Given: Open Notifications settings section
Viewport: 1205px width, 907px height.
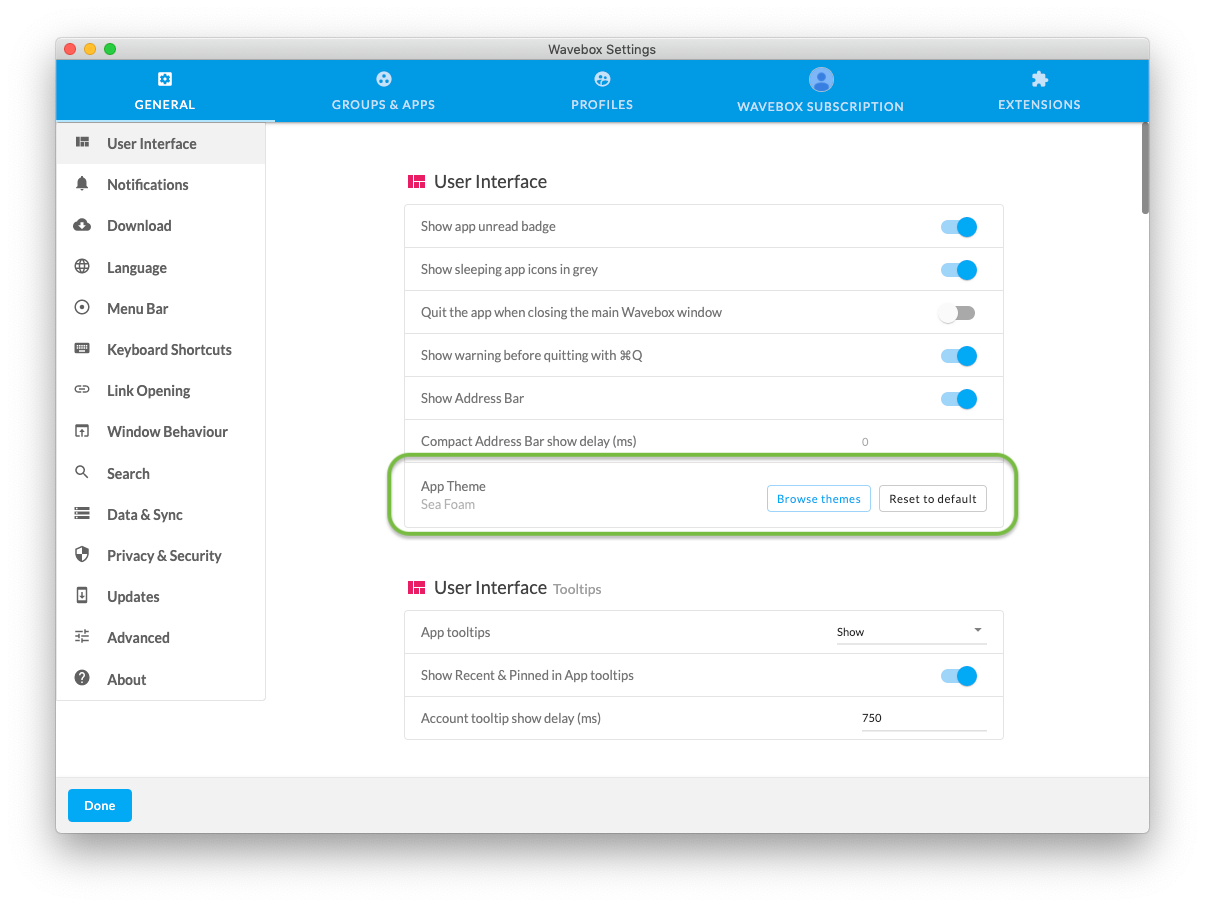Looking at the screenshot, I should [161, 184].
